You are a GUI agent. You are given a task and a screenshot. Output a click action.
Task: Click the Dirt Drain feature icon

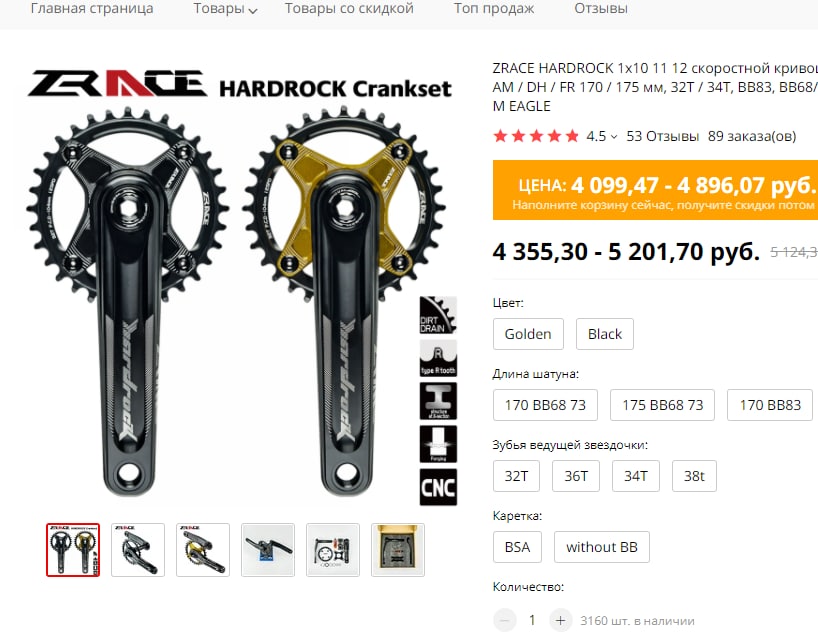[x=438, y=315]
